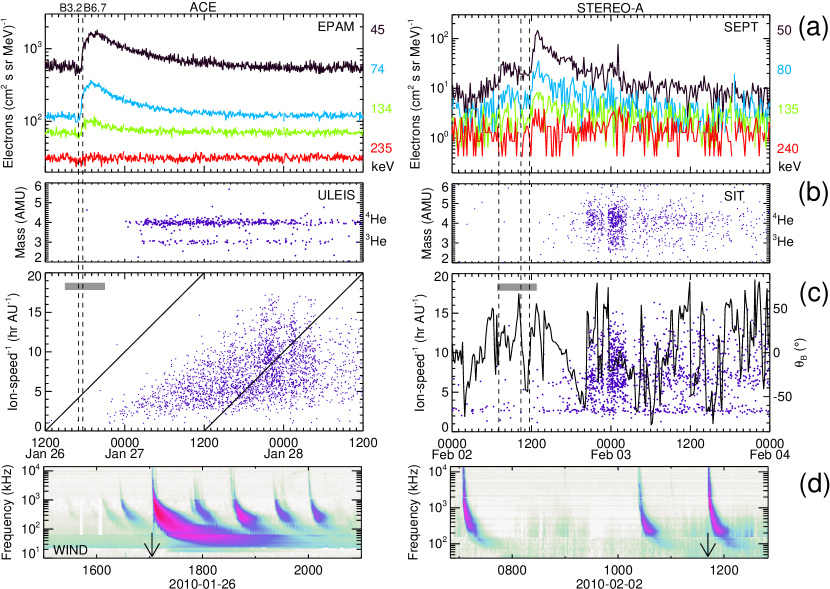The image size is (830, 589).
Task: Click the dark purple 45 channel label
Action: [378, 31]
